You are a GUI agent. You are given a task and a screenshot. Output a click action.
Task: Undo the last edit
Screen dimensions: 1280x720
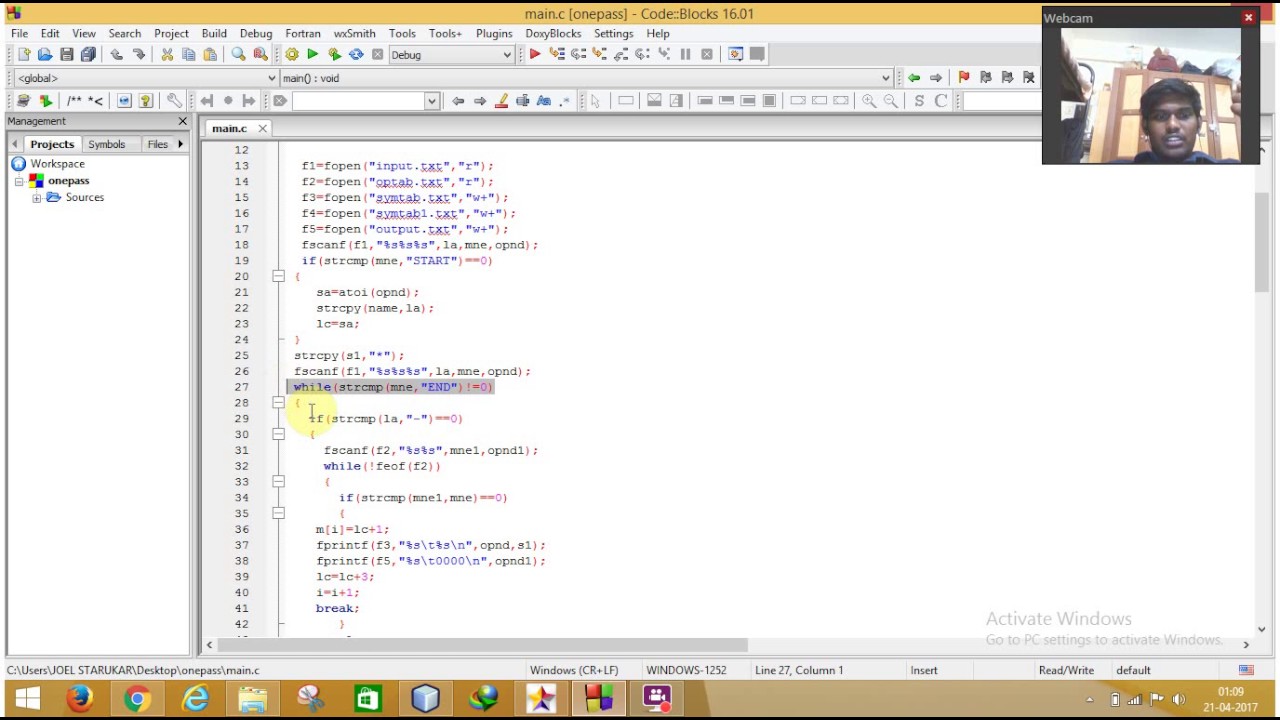pos(117,55)
